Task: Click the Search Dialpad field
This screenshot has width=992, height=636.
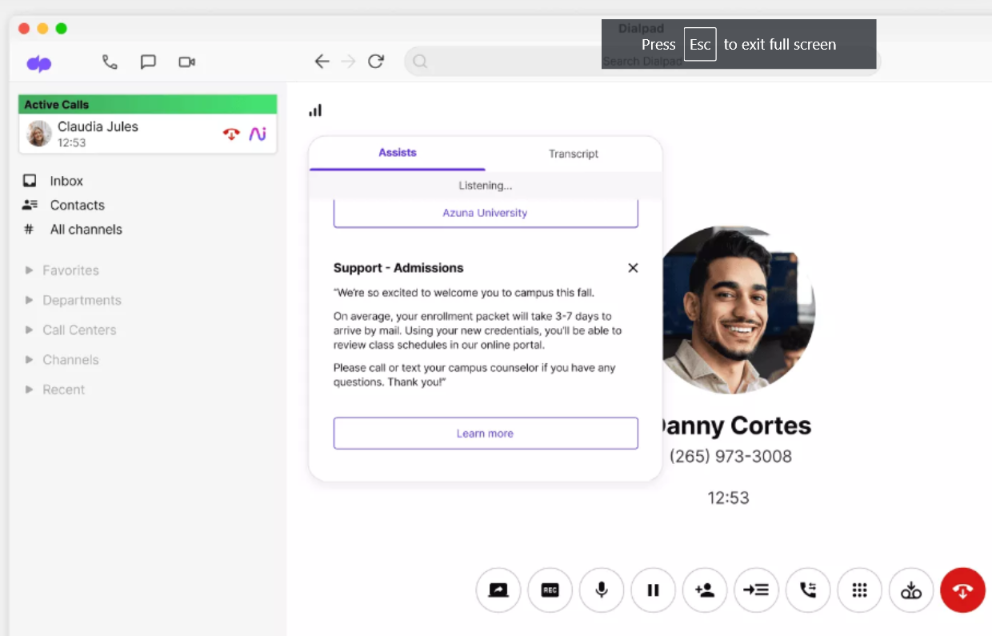Action: click(642, 61)
